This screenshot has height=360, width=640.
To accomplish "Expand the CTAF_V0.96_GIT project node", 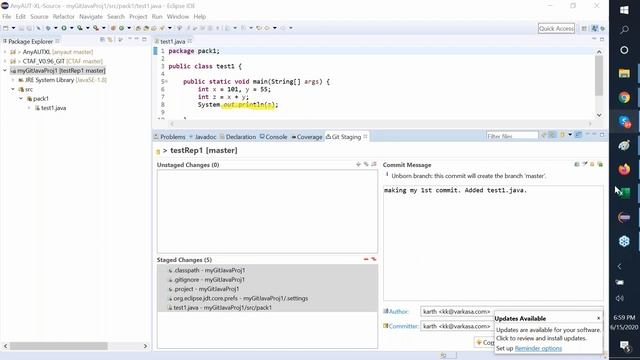I will pos(5,61).
